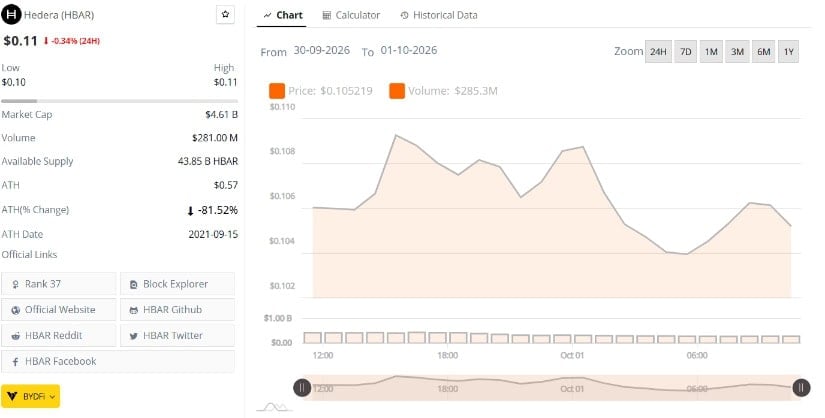Click the Oct 01 label on chart axis
The image size is (825, 418).
tap(572, 355)
